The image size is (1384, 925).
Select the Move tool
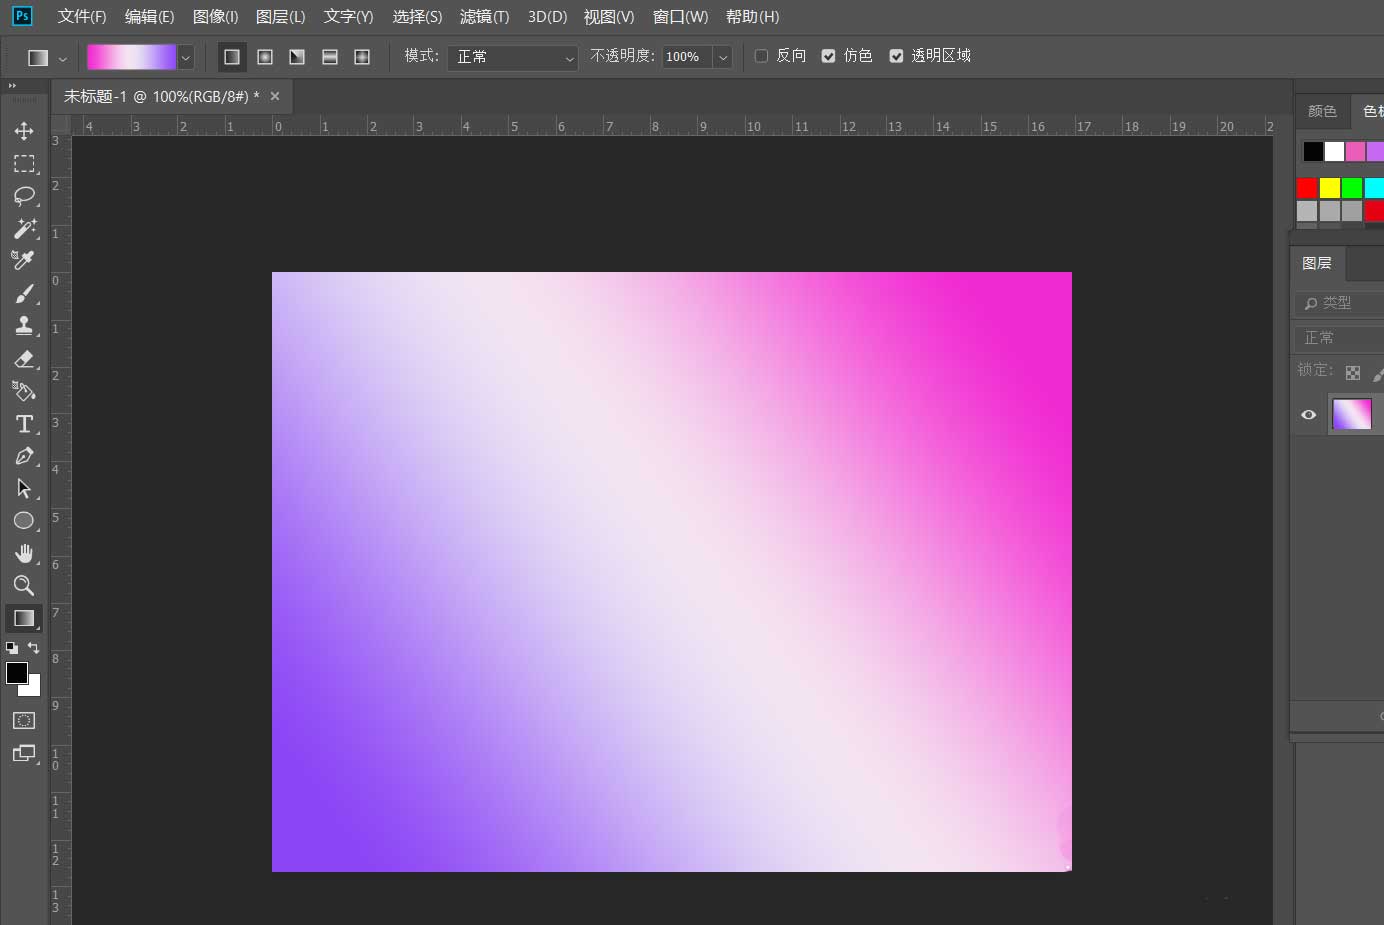(24, 131)
